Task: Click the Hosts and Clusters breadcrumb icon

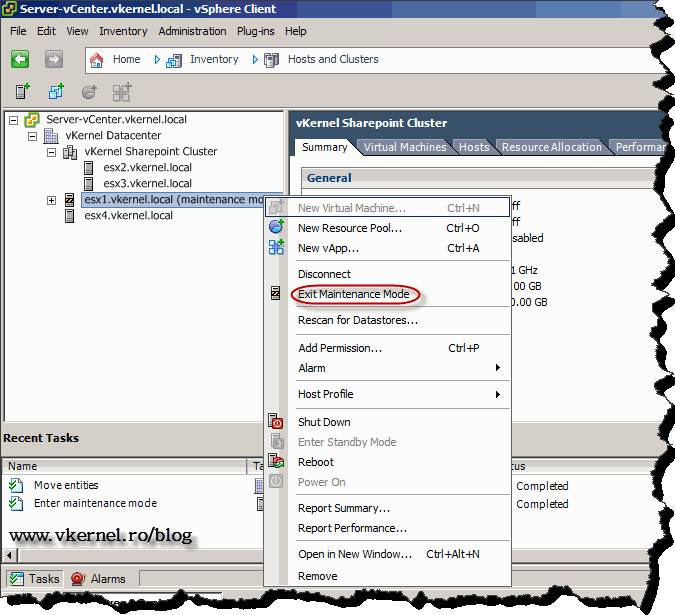Action: click(272, 60)
